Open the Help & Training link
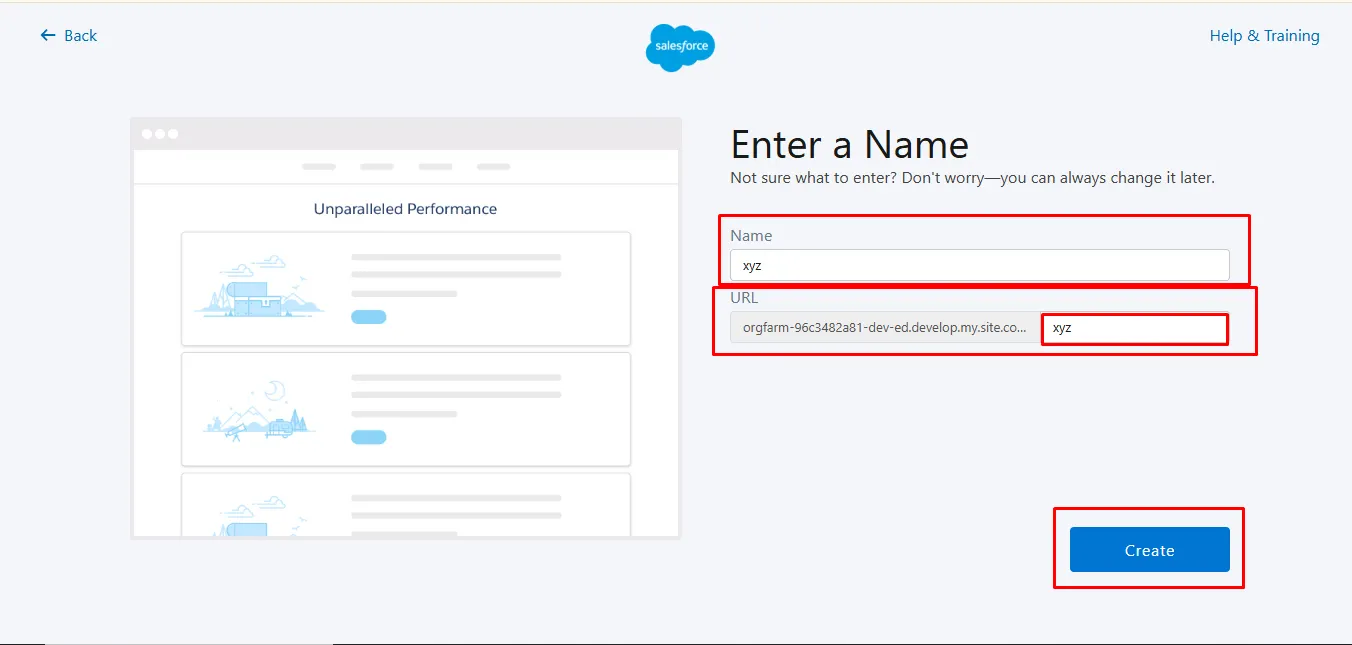The width and height of the screenshot is (1352, 645). [1264, 35]
